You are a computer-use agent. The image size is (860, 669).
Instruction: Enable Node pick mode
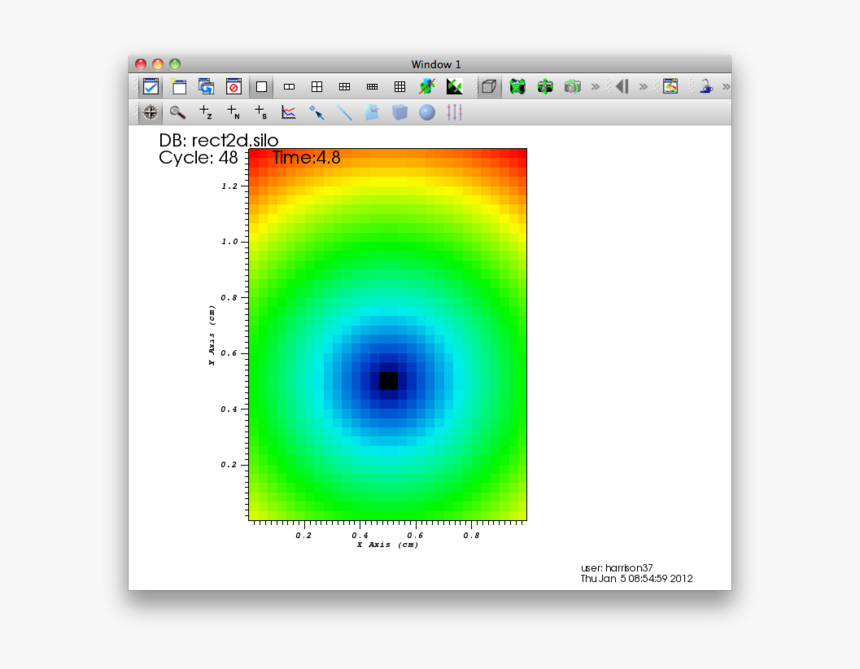point(232,112)
